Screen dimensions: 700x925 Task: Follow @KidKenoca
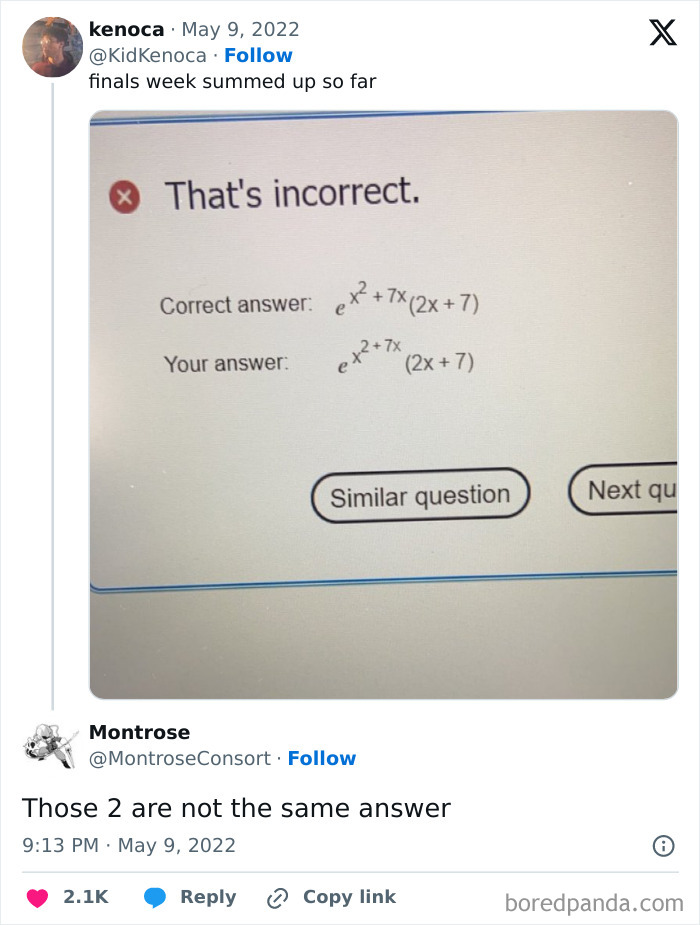tap(259, 55)
